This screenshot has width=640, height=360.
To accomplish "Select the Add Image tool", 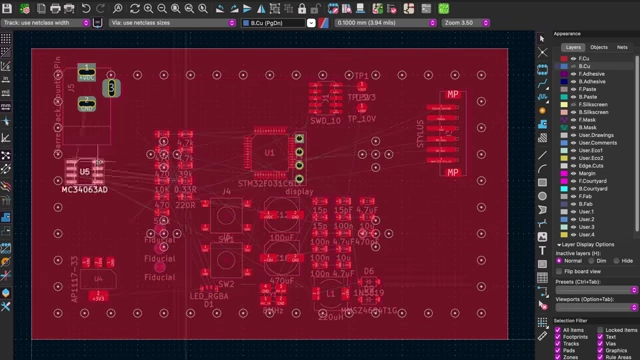I will click(x=542, y=237).
